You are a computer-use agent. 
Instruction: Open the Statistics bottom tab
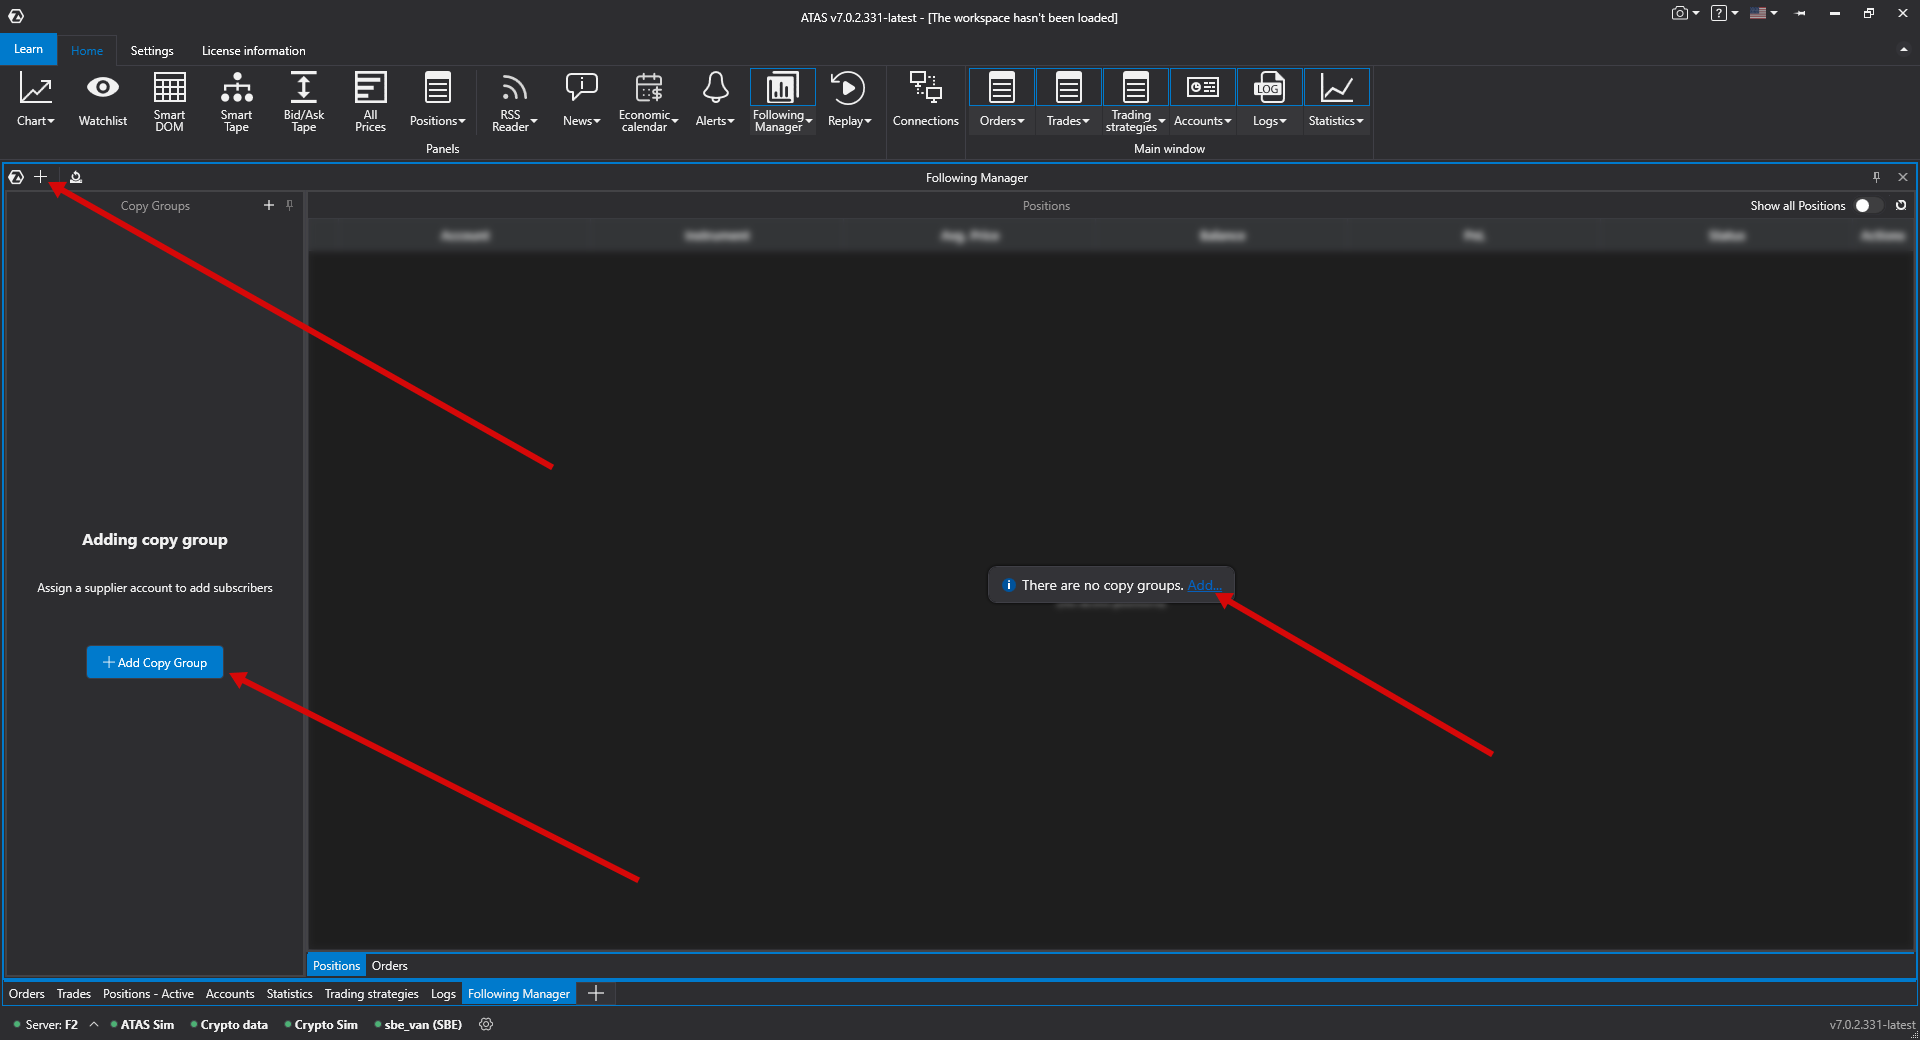pyautogui.click(x=289, y=994)
